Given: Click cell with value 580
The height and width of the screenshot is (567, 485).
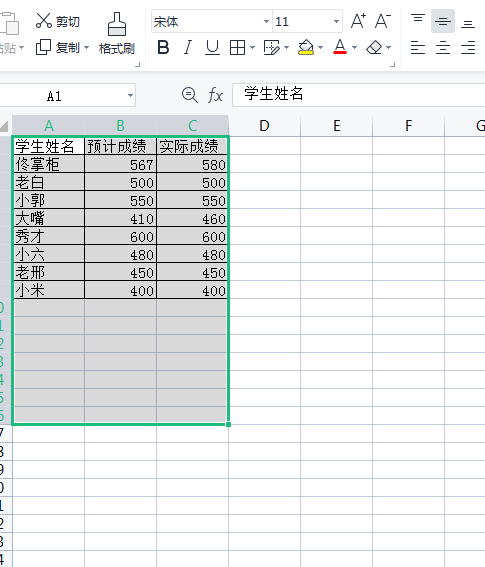Looking at the screenshot, I should tap(192, 164).
